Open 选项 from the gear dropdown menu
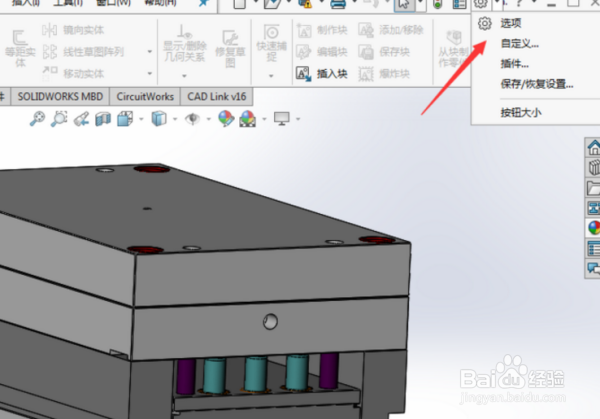This screenshot has width=600, height=419. (x=511, y=23)
